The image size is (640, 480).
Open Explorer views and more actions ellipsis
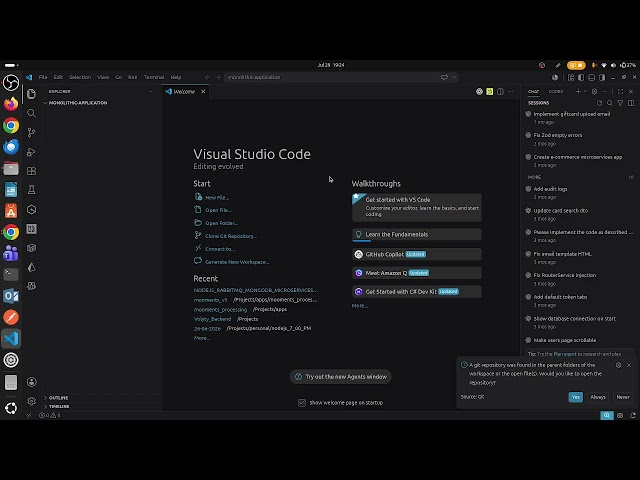coord(152,91)
